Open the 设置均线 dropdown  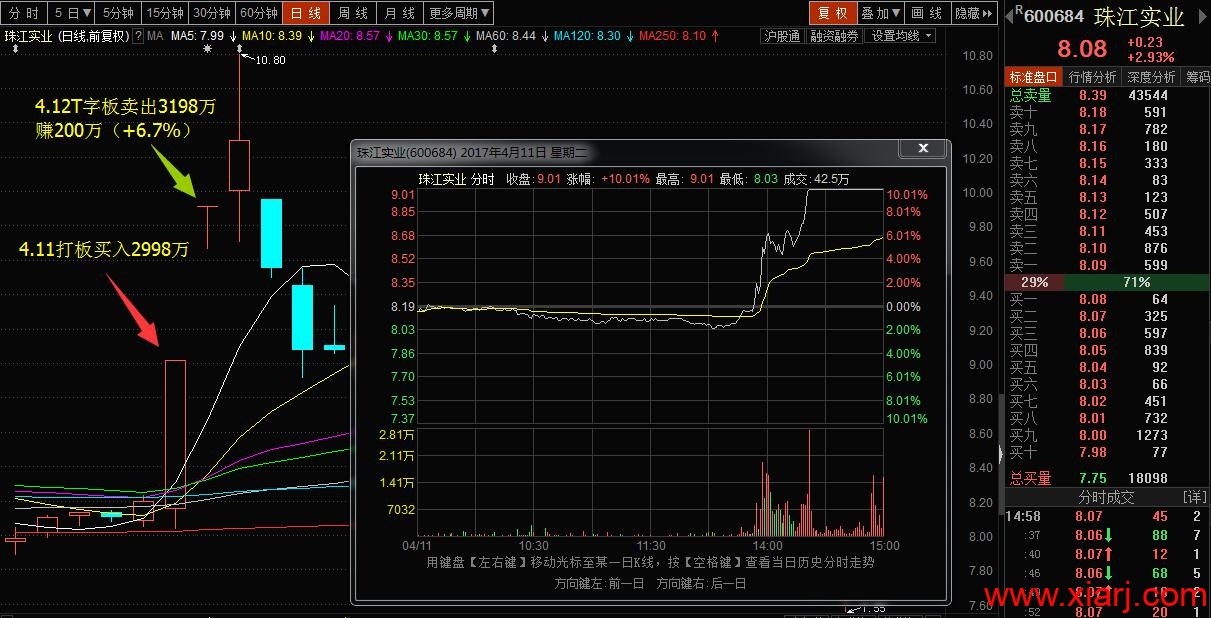(901, 36)
